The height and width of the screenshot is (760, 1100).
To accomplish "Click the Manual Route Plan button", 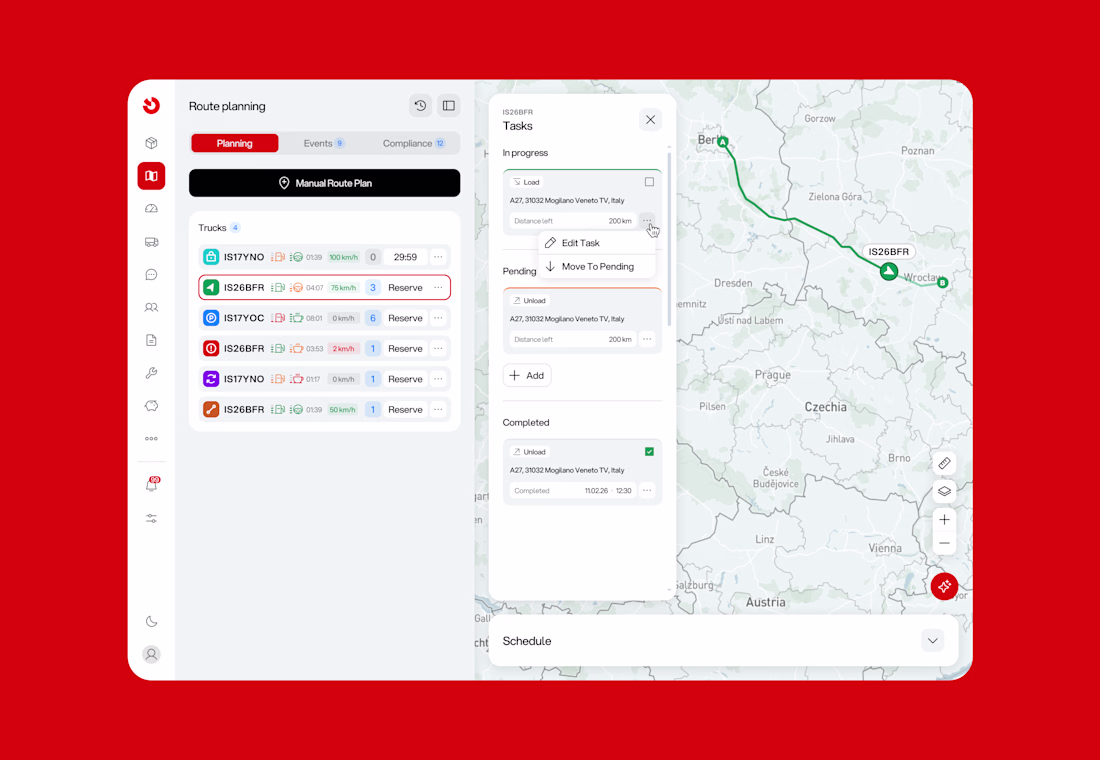I will coord(324,183).
